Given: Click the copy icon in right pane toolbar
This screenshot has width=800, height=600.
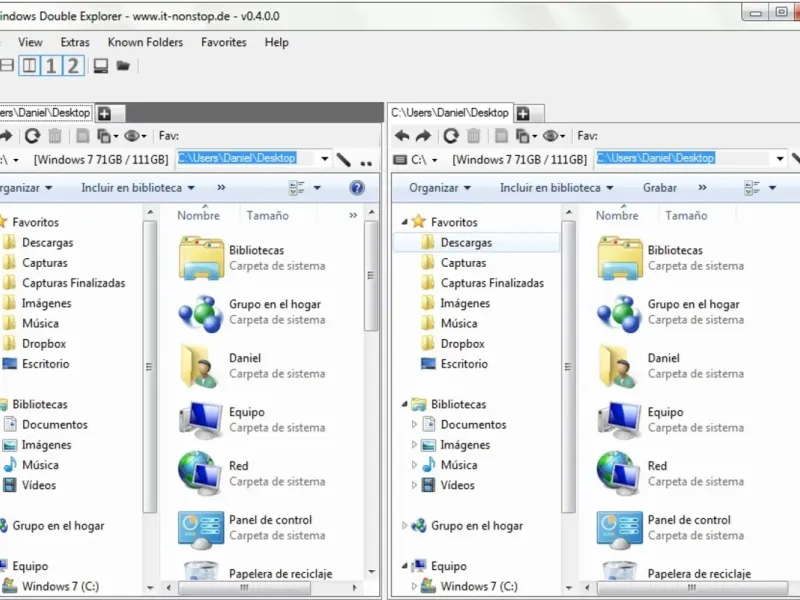Looking at the screenshot, I should click(522, 136).
